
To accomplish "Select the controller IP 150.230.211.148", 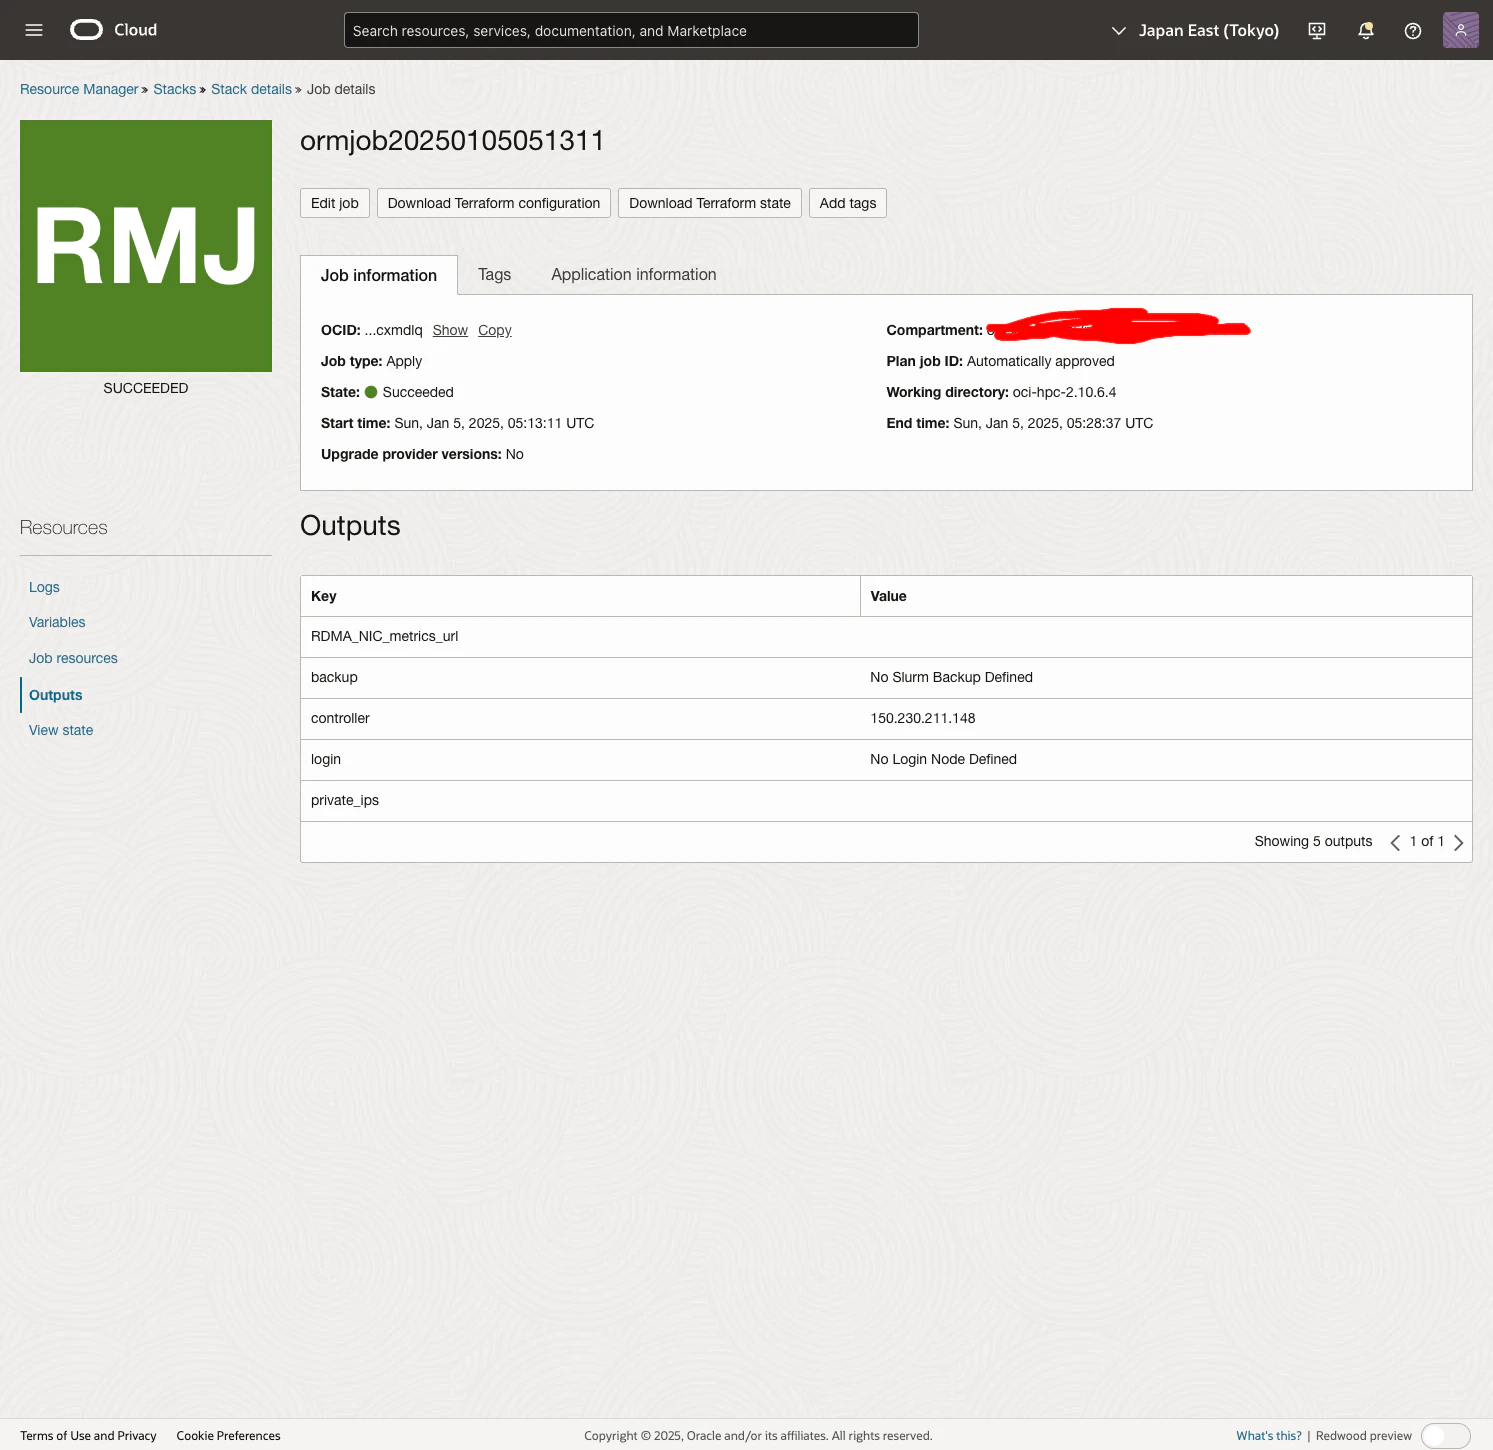I will pos(923,718).
